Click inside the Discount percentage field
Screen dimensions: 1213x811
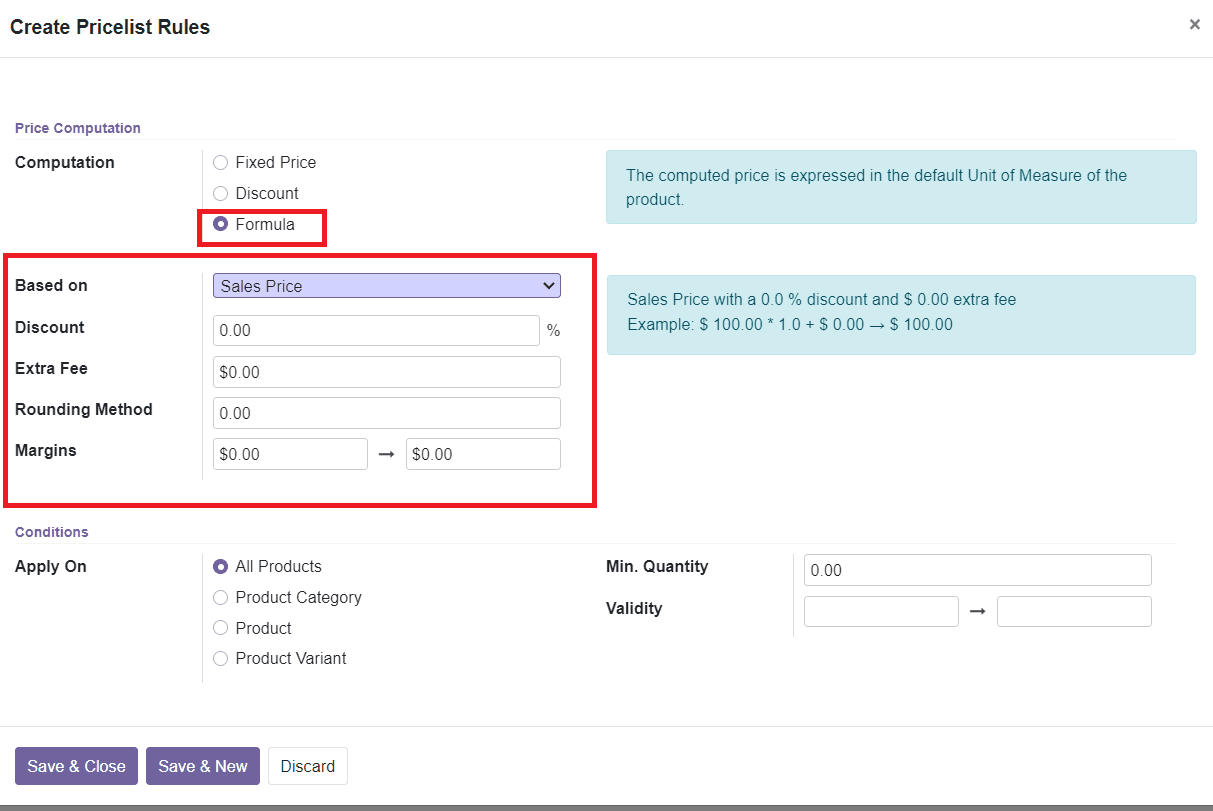point(376,330)
